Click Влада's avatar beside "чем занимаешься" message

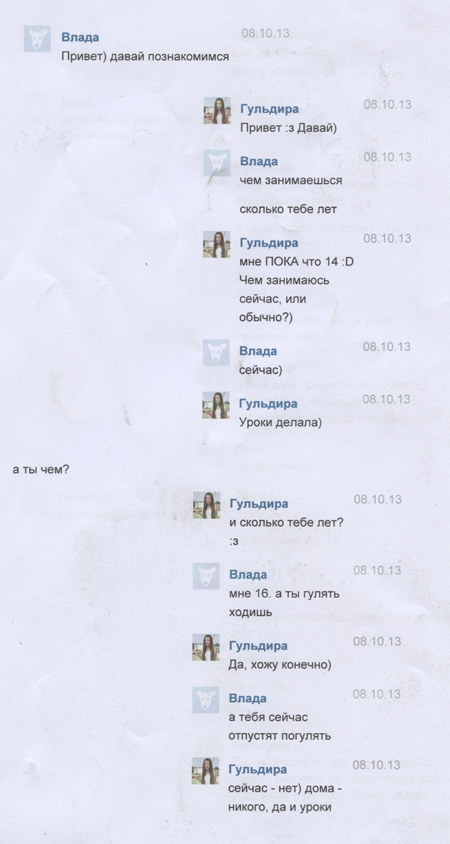(x=217, y=163)
